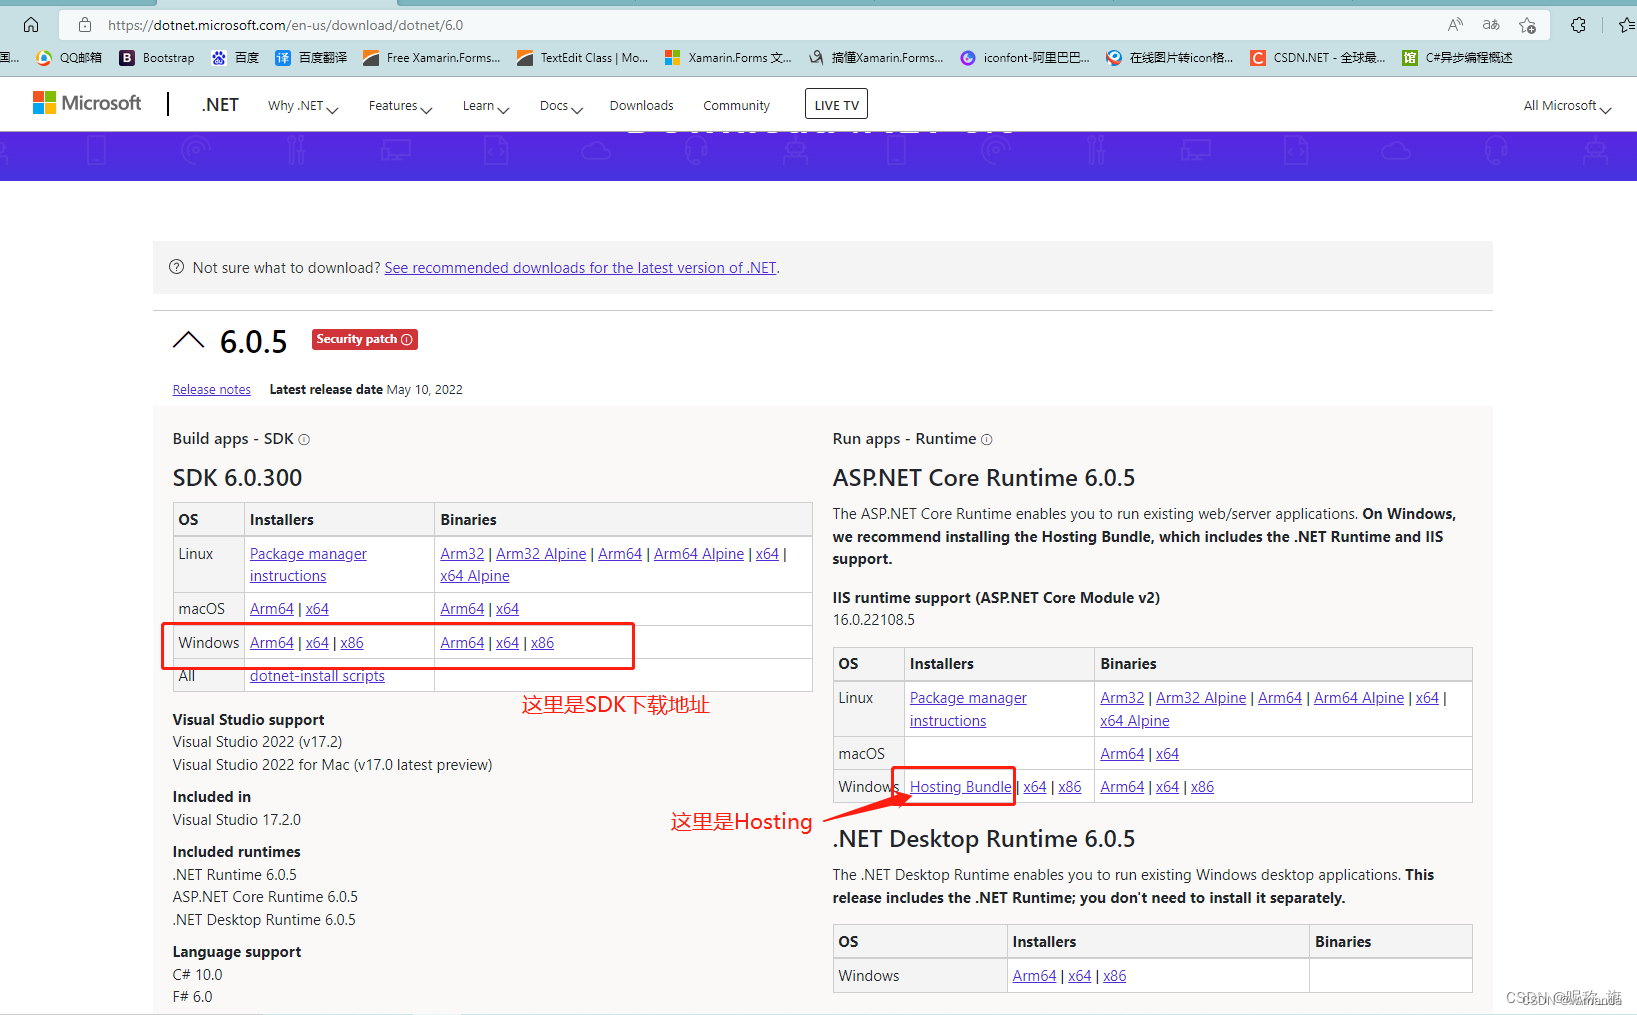Open the Release notes link
Screen dimensions: 1637x1015
click(x=212, y=390)
